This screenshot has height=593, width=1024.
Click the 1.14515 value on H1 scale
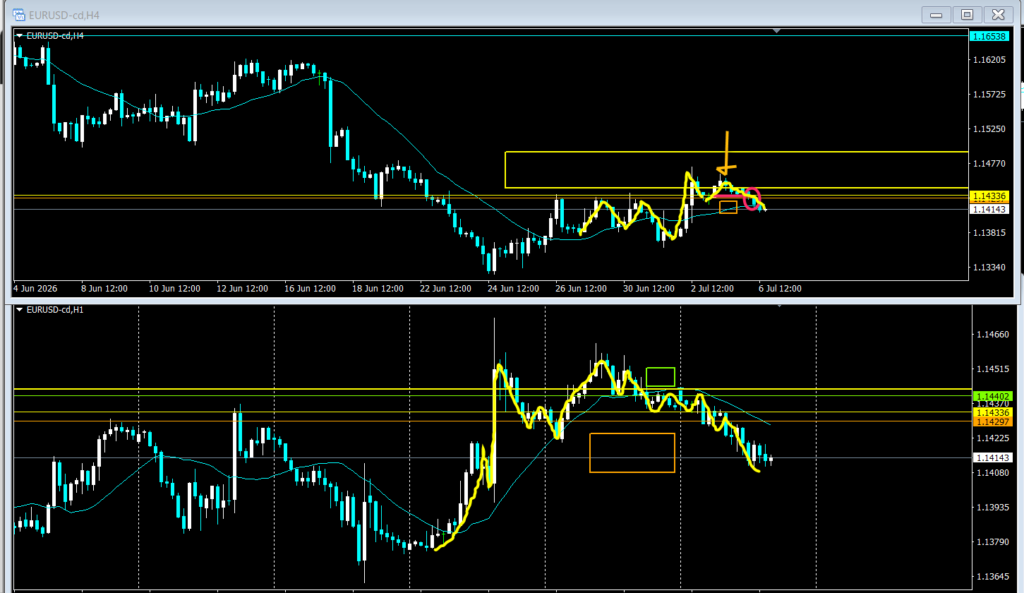[993, 370]
